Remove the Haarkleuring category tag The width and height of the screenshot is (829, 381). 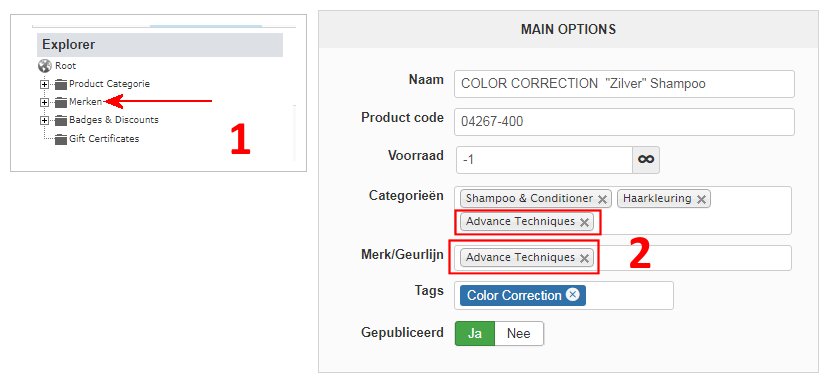(x=701, y=199)
